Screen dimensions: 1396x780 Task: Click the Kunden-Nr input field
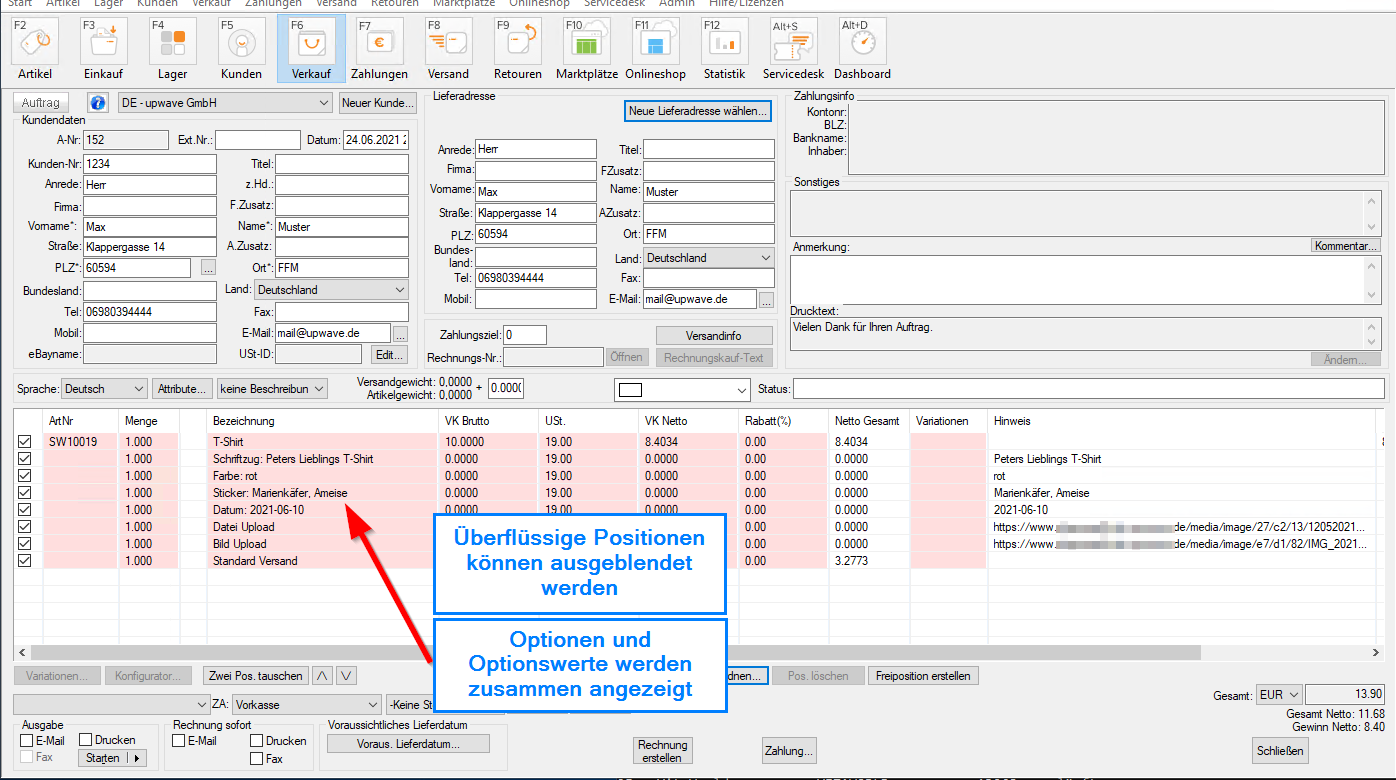(x=150, y=163)
